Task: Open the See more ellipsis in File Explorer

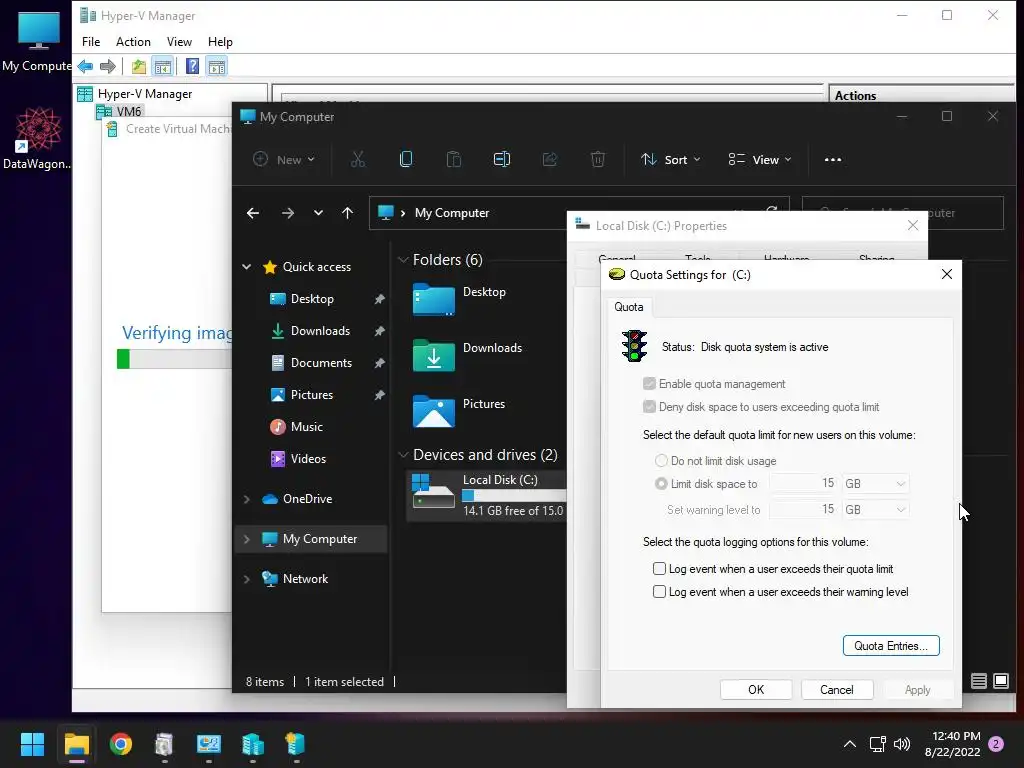Action: pos(833,159)
